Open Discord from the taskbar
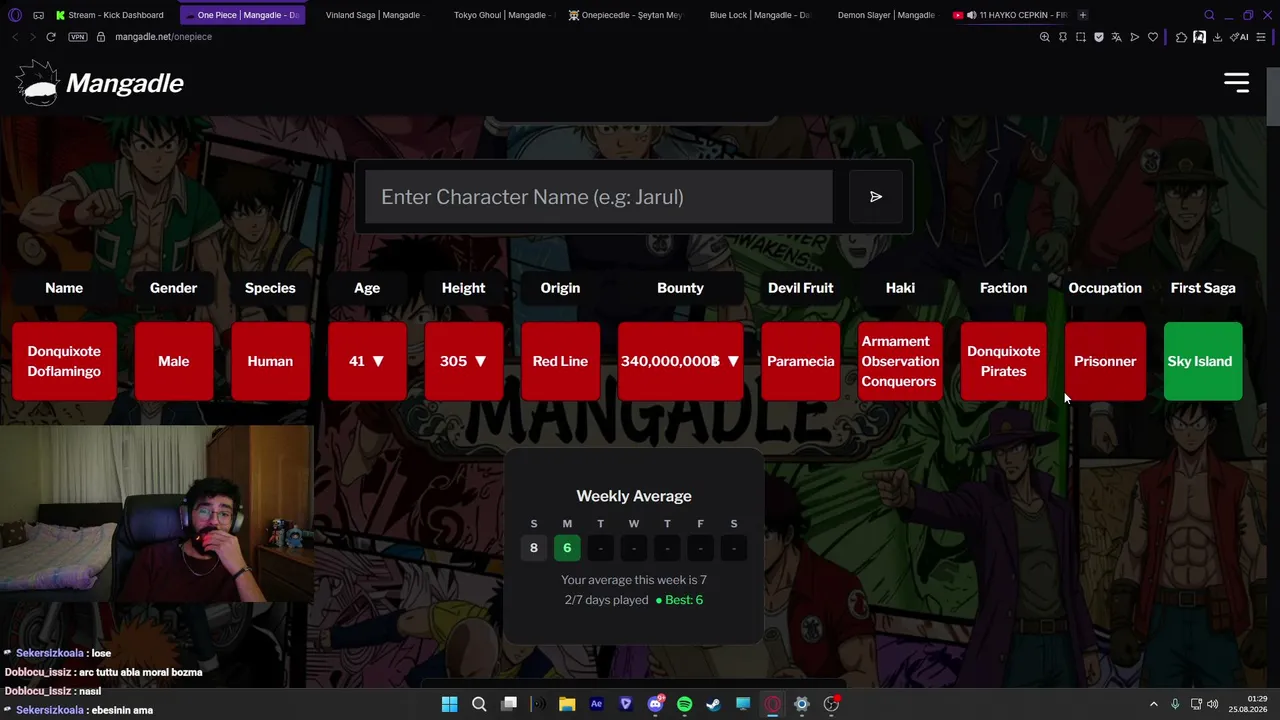Viewport: 1280px width, 720px height. [655, 704]
